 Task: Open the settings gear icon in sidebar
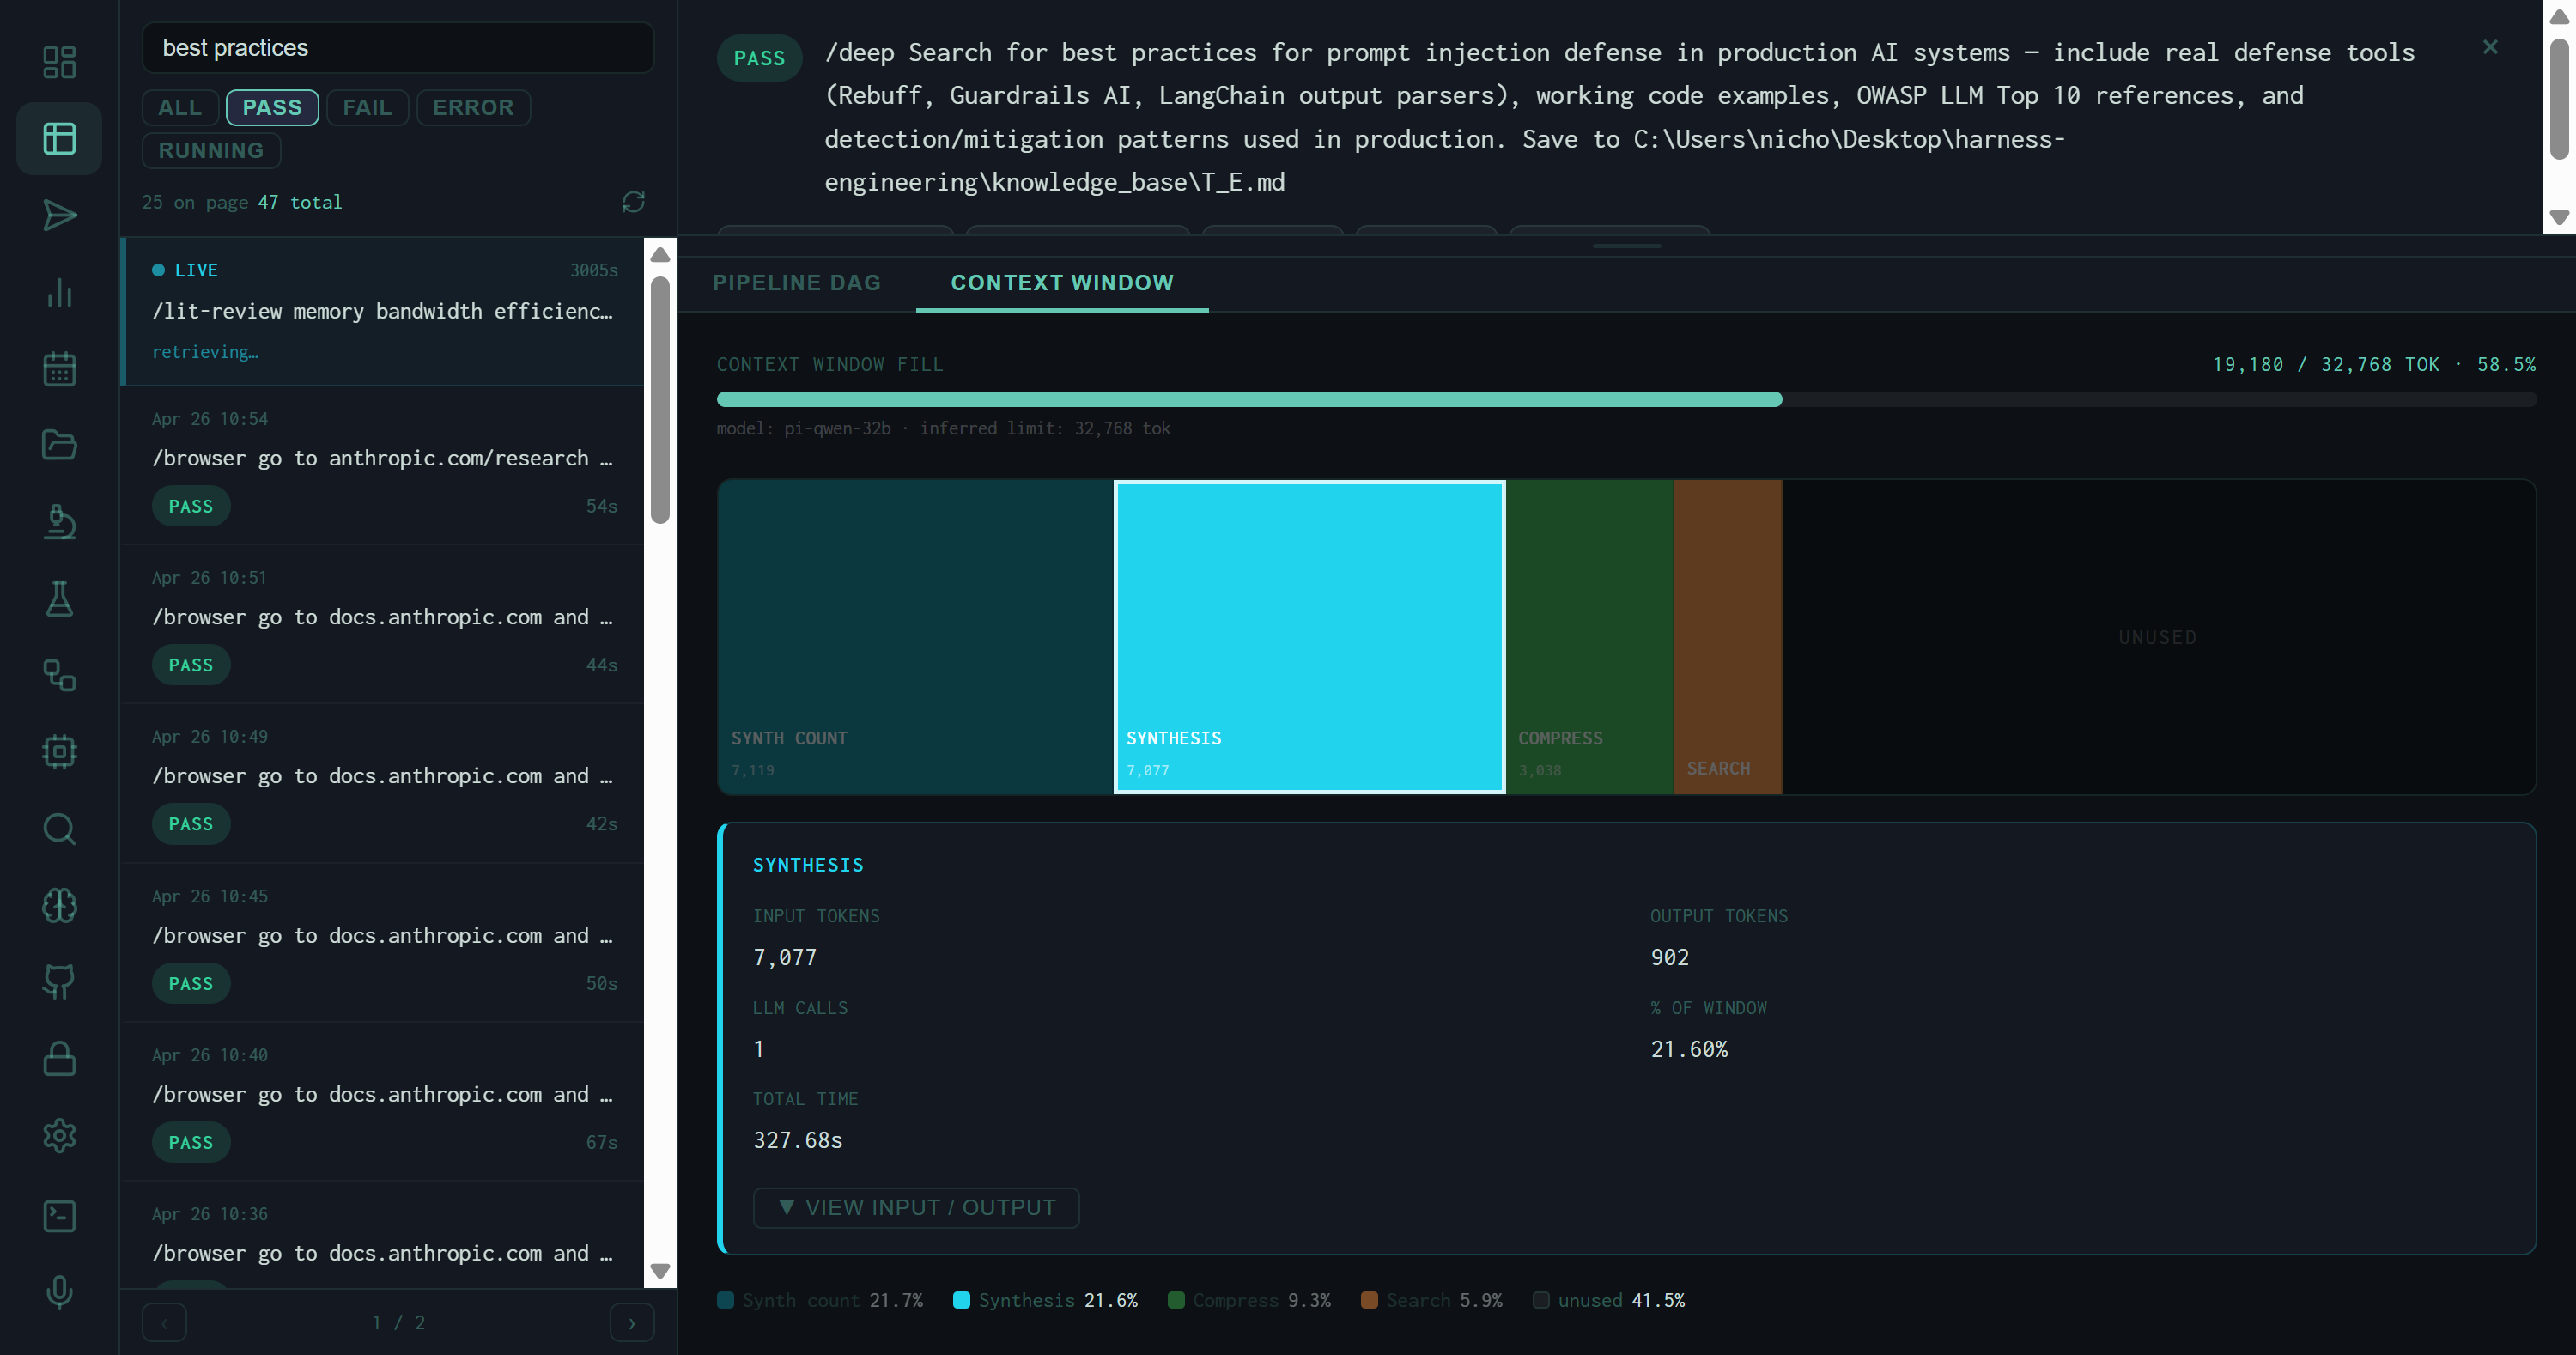pyautogui.click(x=59, y=1135)
